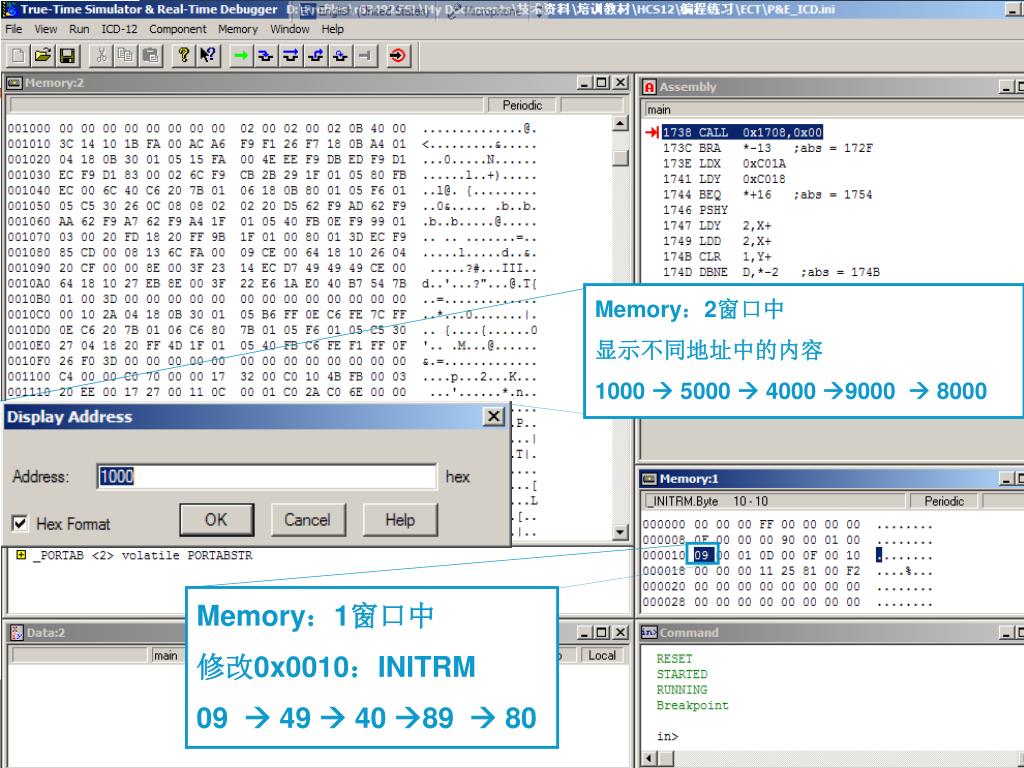Open the Help menu
This screenshot has height=768, width=1024.
[x=332, y=29]
